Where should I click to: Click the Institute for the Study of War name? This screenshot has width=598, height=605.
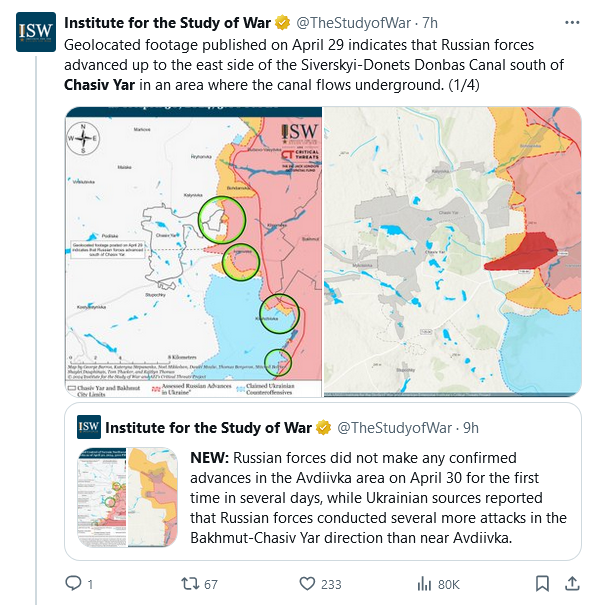pyautogui.click(x=167, y=23)
